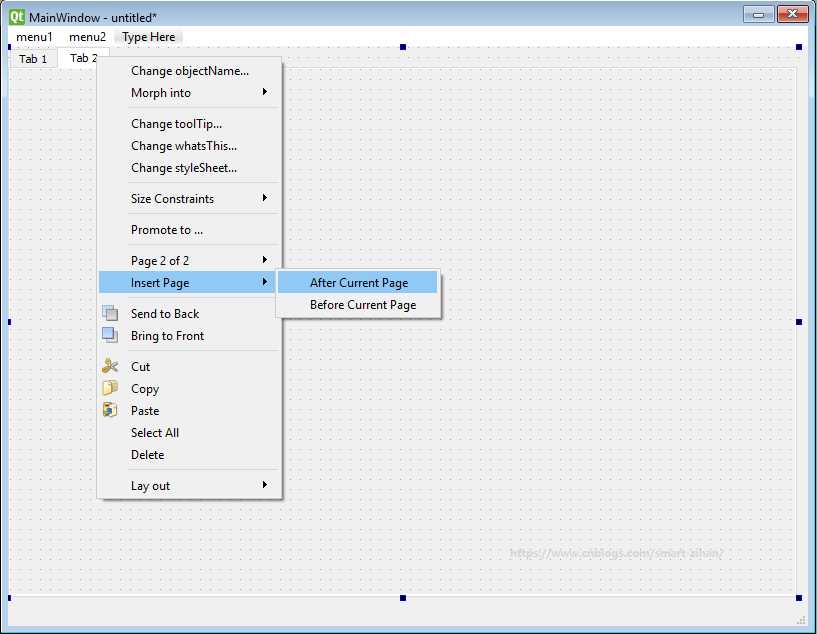Switch to Tab 1

[33, 59]
